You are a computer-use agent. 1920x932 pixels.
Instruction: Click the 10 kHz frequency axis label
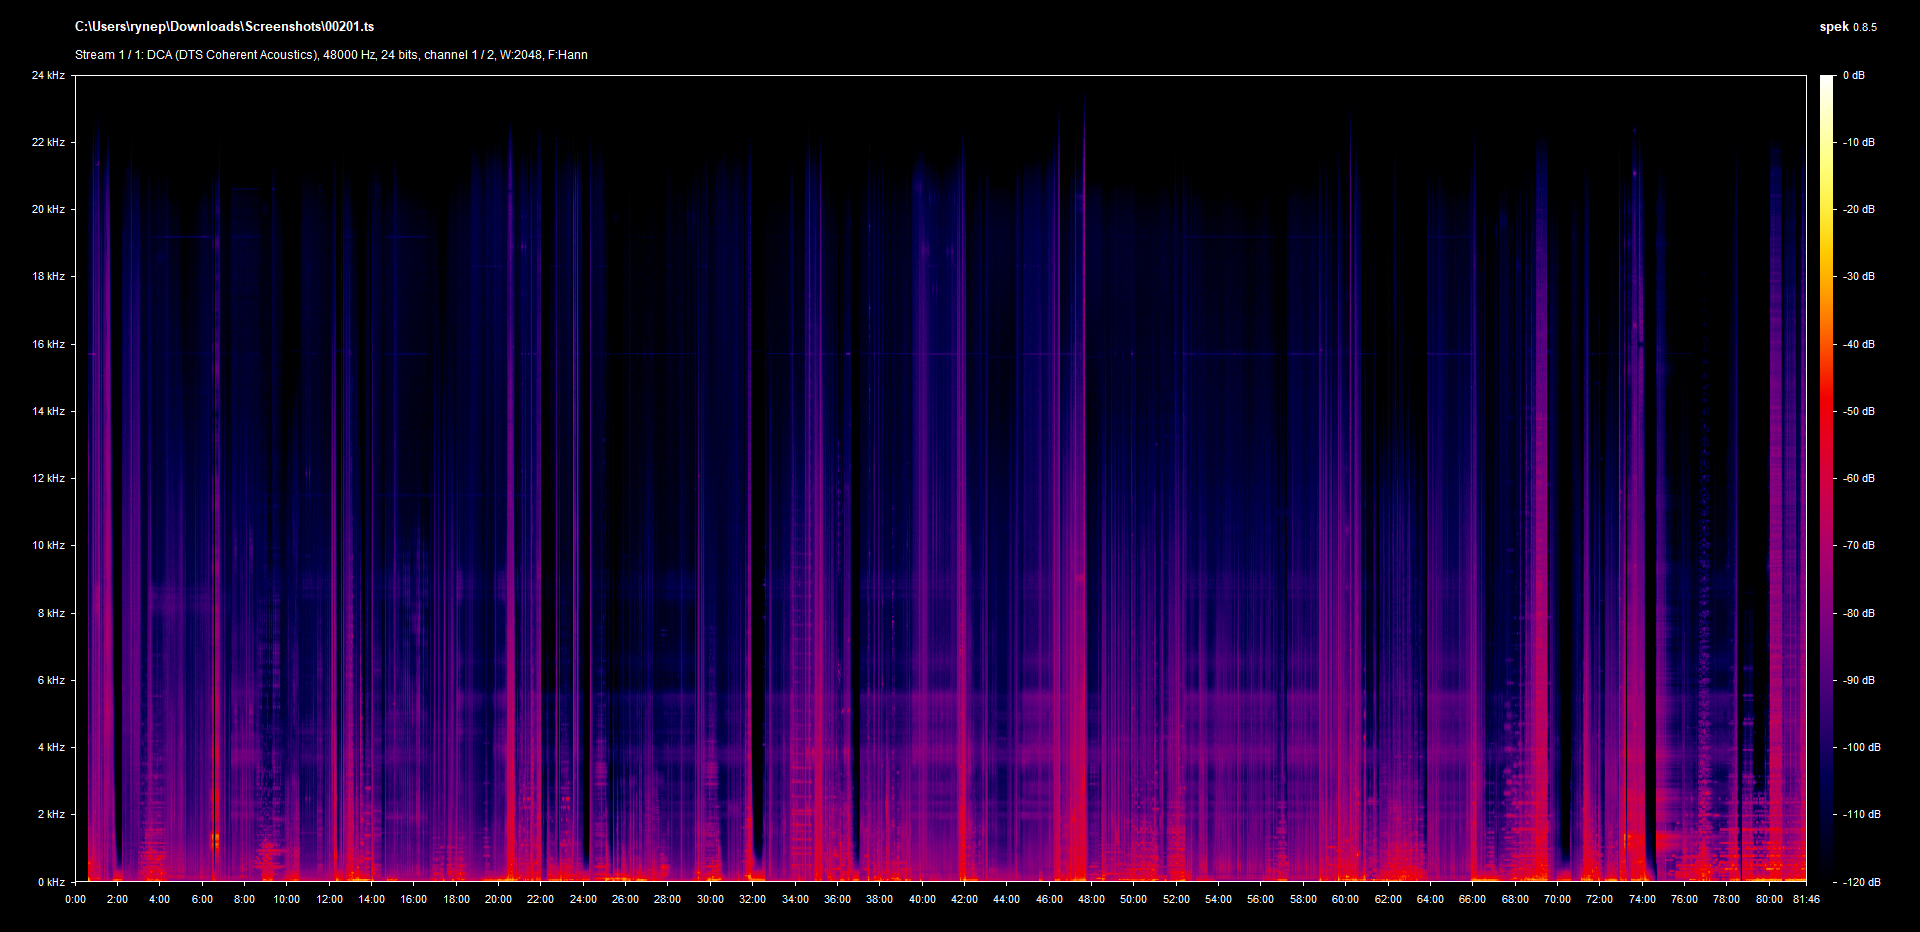pyautogui.click(x=48, y=546)
